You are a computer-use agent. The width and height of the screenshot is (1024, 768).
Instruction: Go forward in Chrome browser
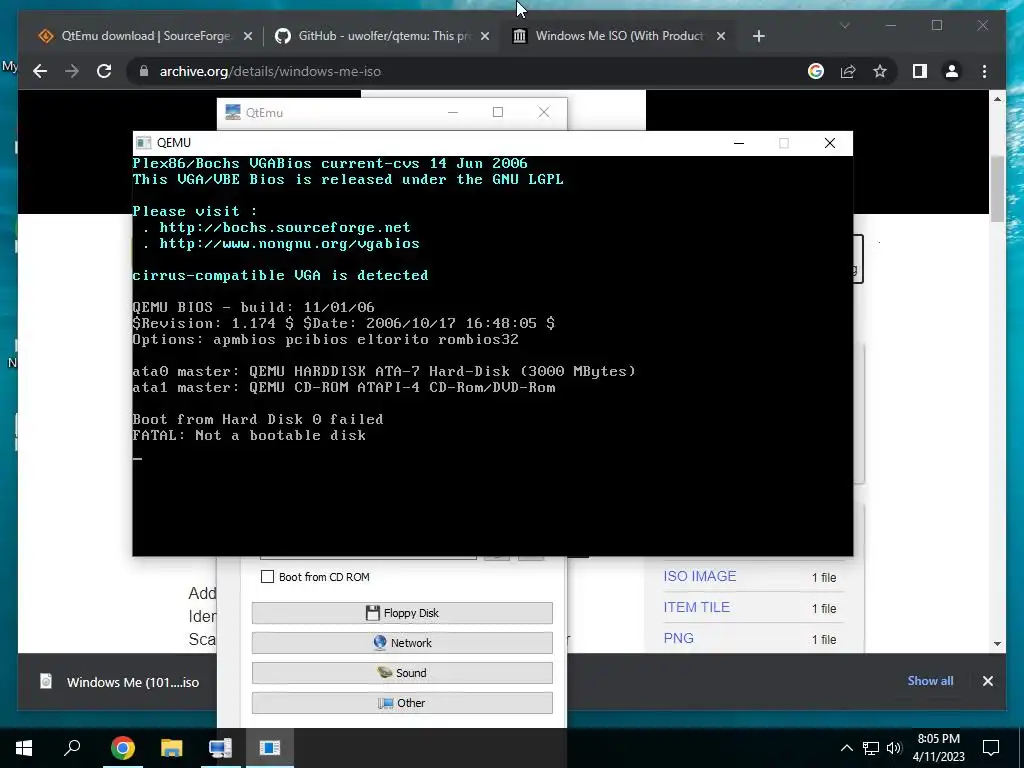(72, 71)
